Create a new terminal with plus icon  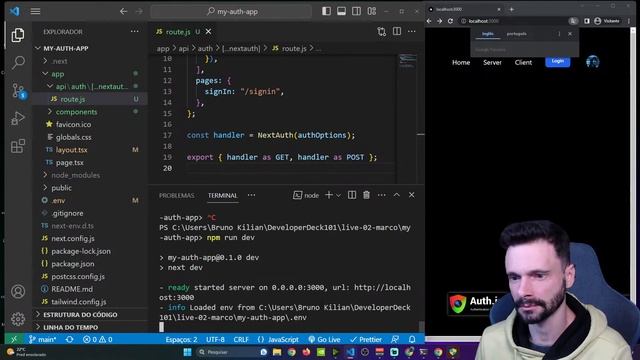tap(328, 195)
